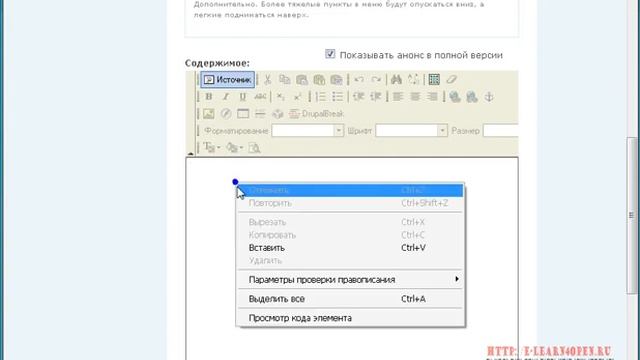Open Find with binoculars icon
The image size is (640, 360).
click(396, 80)
